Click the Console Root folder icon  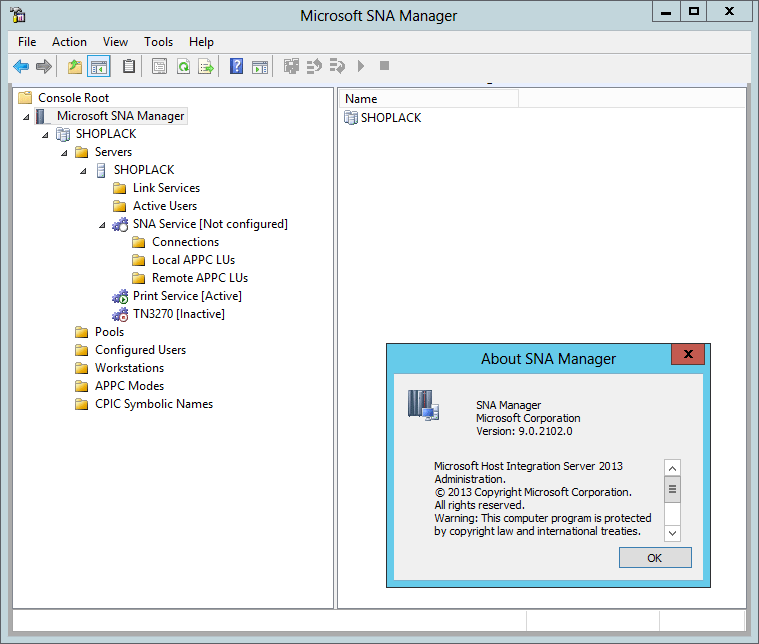(x=25, y=98)
